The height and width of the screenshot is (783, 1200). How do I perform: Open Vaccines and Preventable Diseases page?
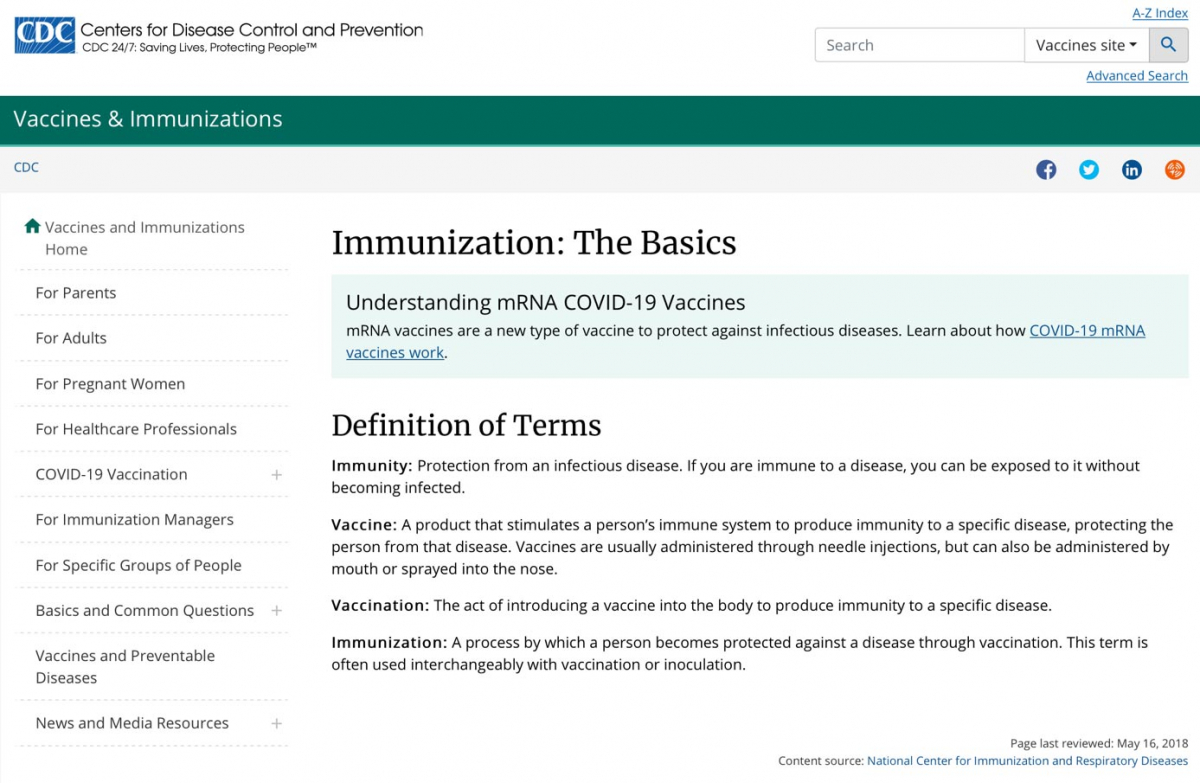125,667
